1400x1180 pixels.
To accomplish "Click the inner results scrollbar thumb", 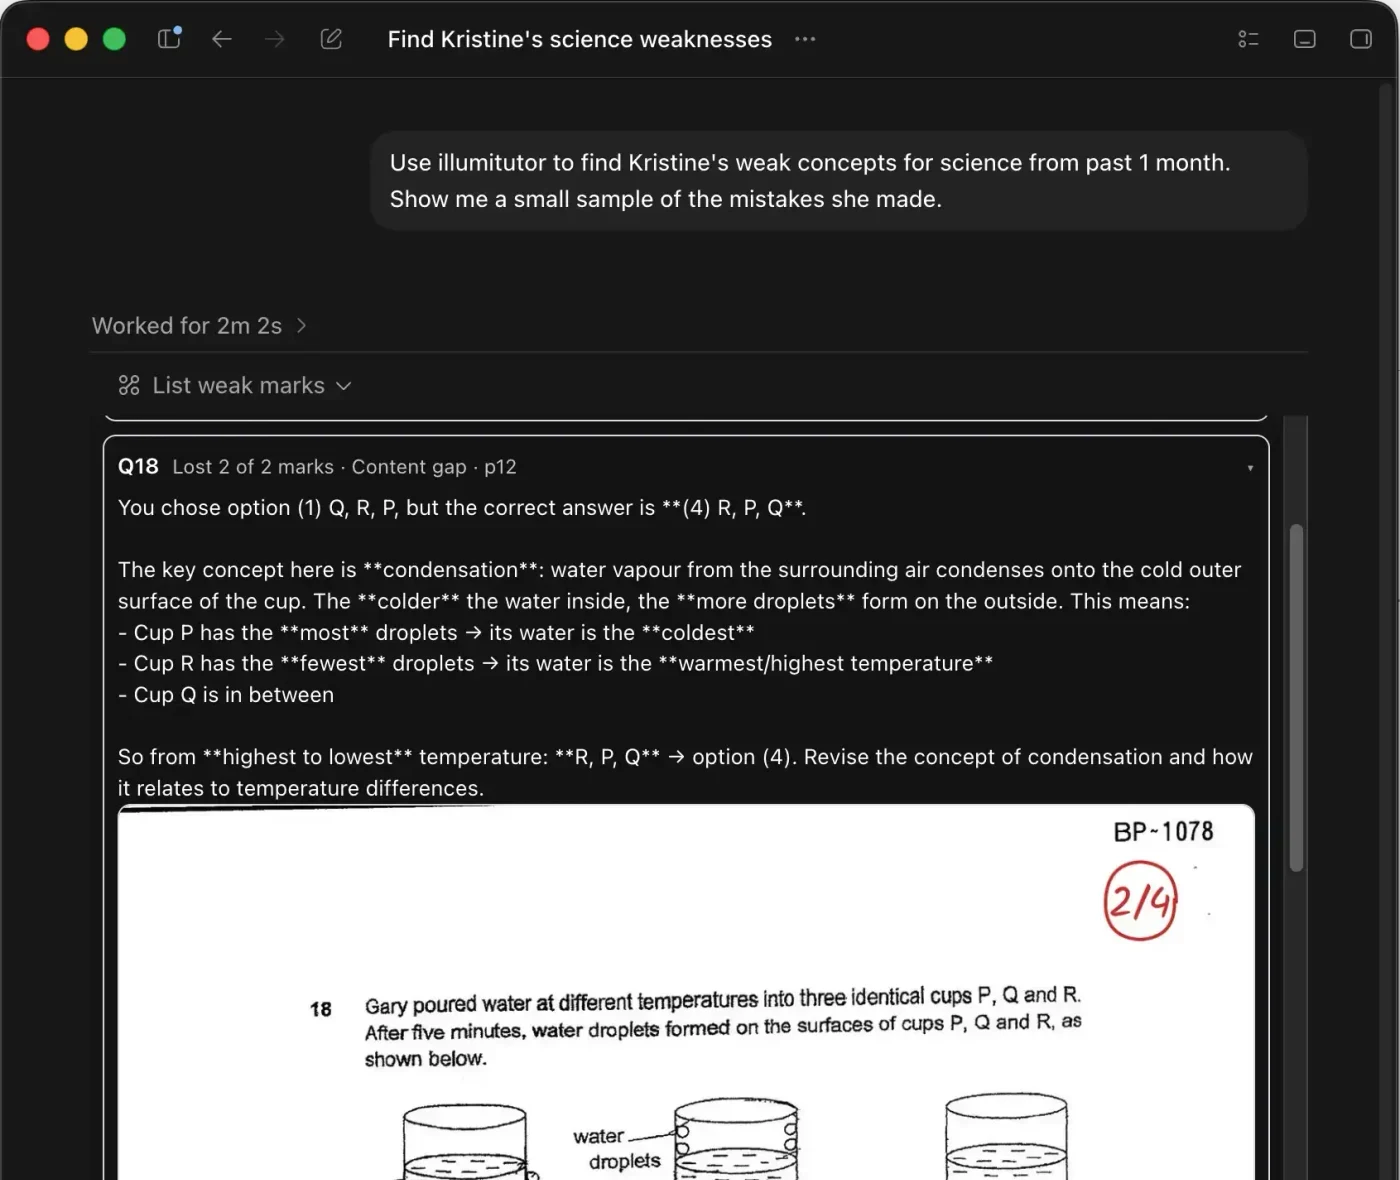I will click(1296, 697).
